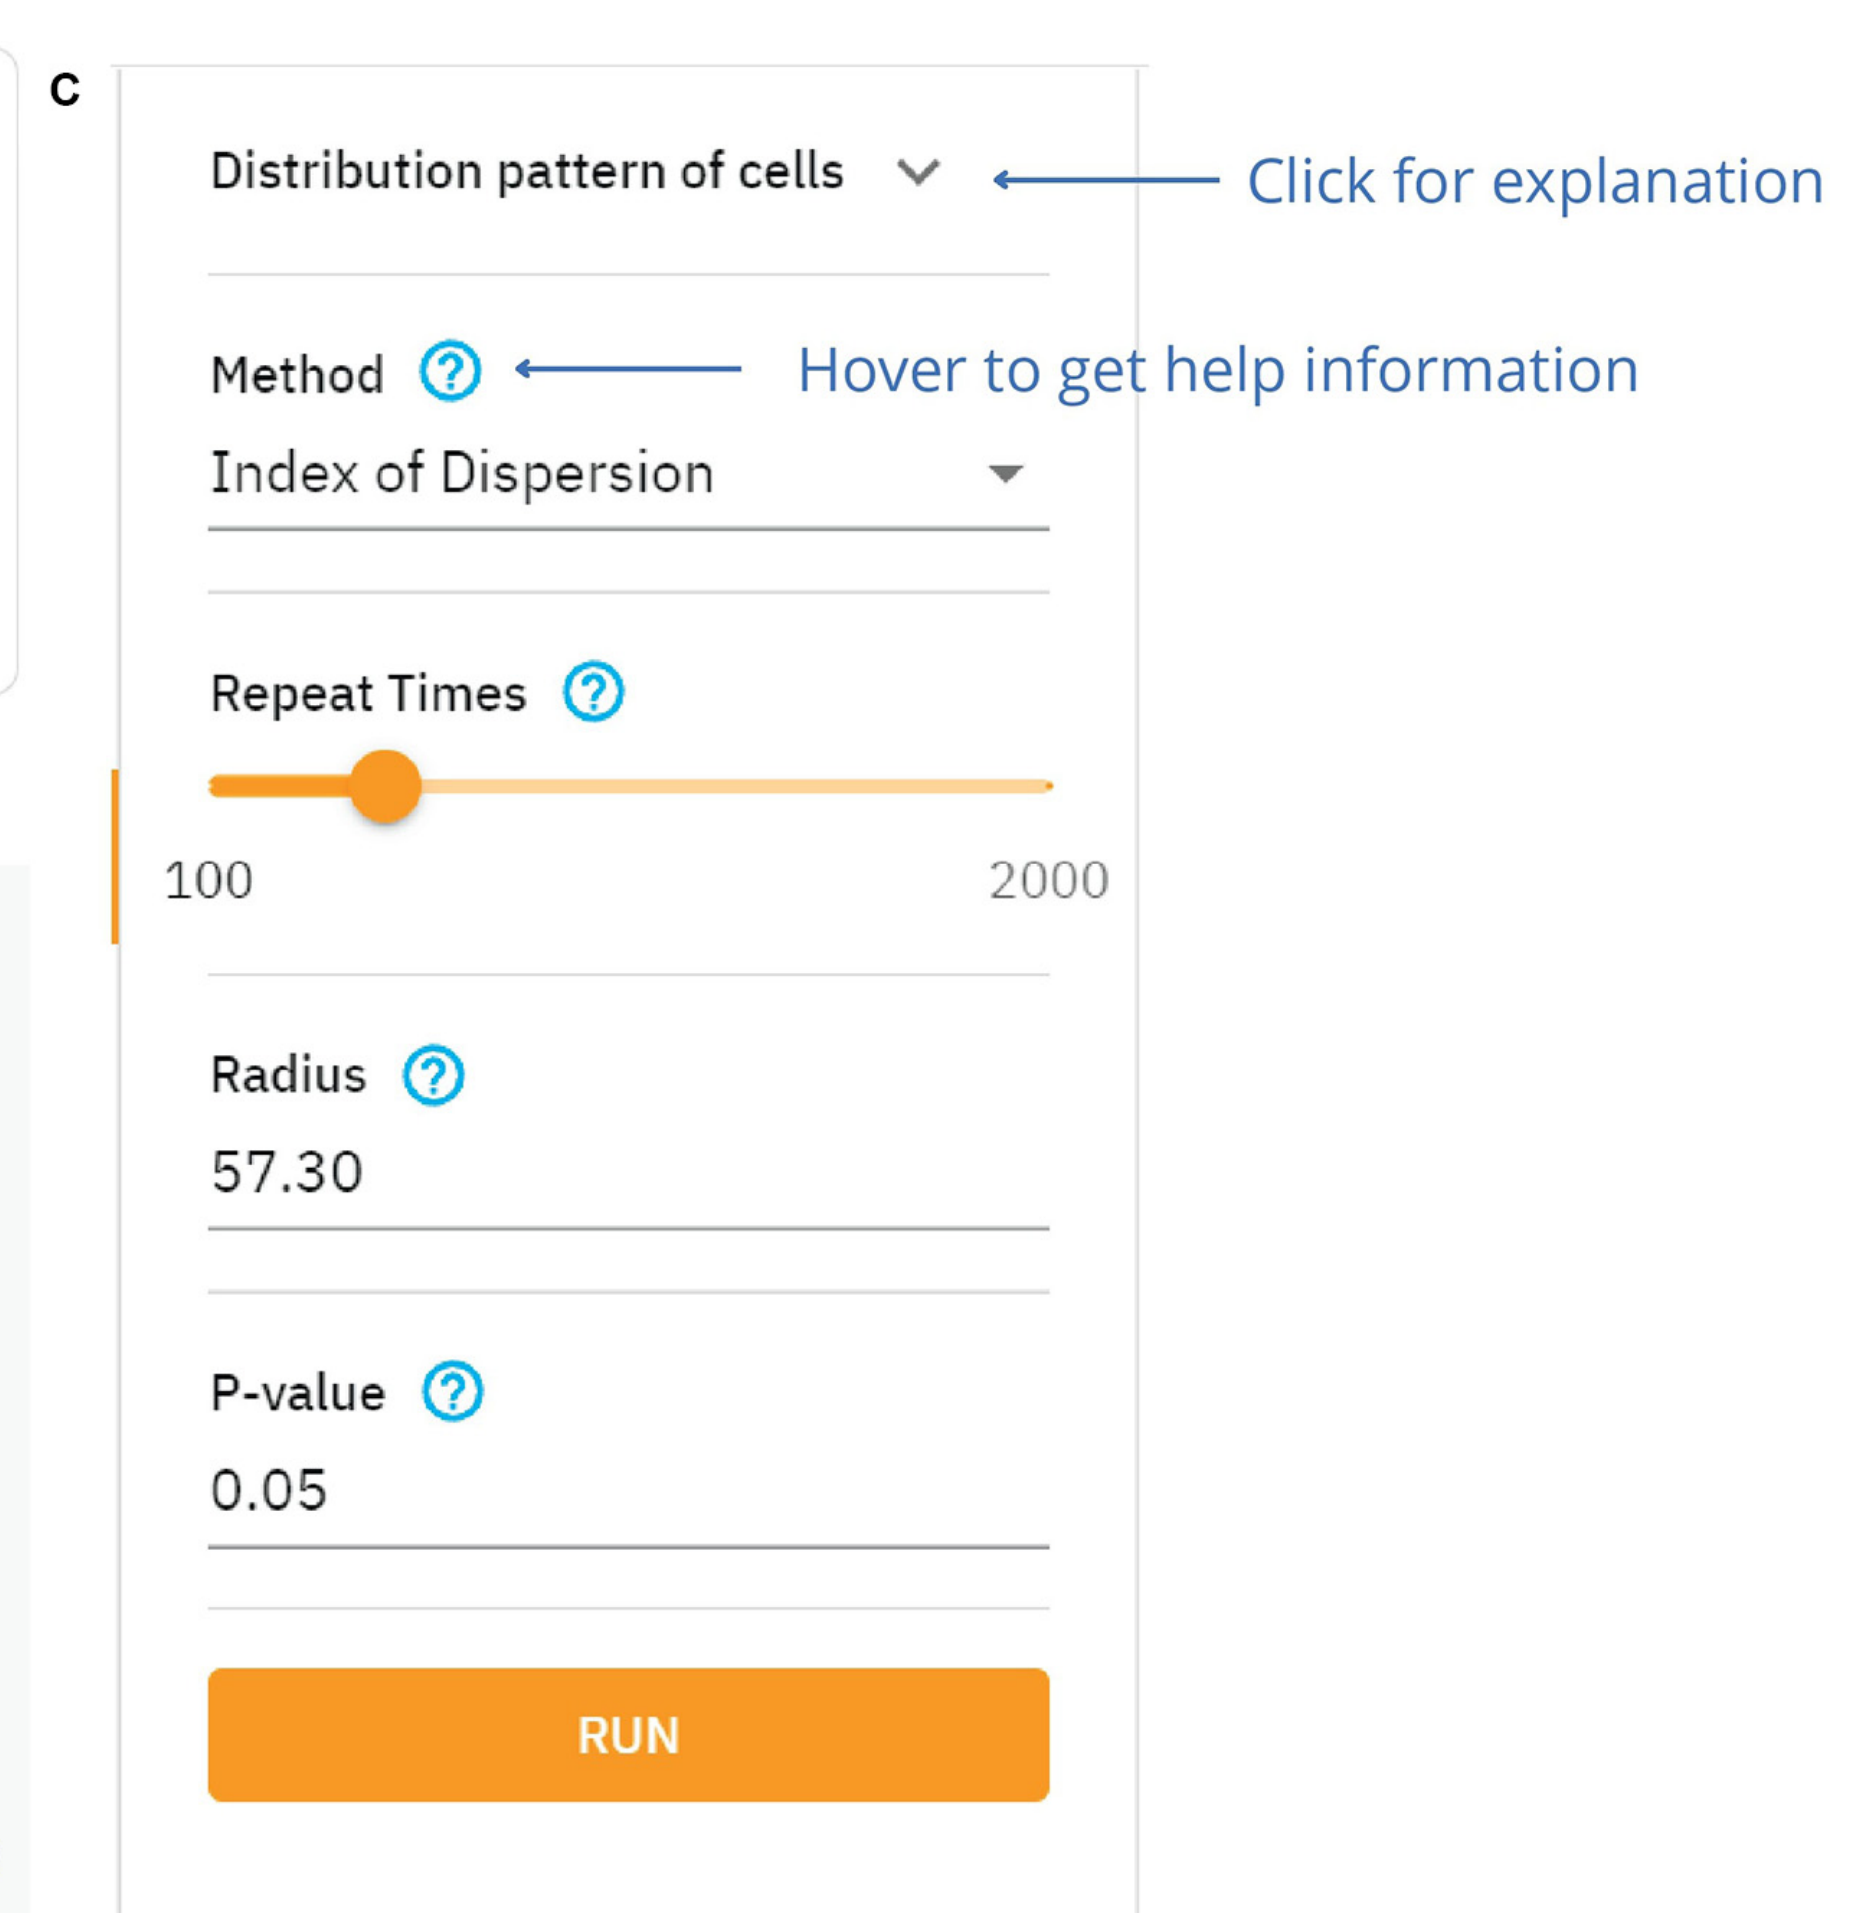The width and height of the screenshot is (1864, 1913).
Task: Click the Method help question-mark icon
Action: click(450, 371)
